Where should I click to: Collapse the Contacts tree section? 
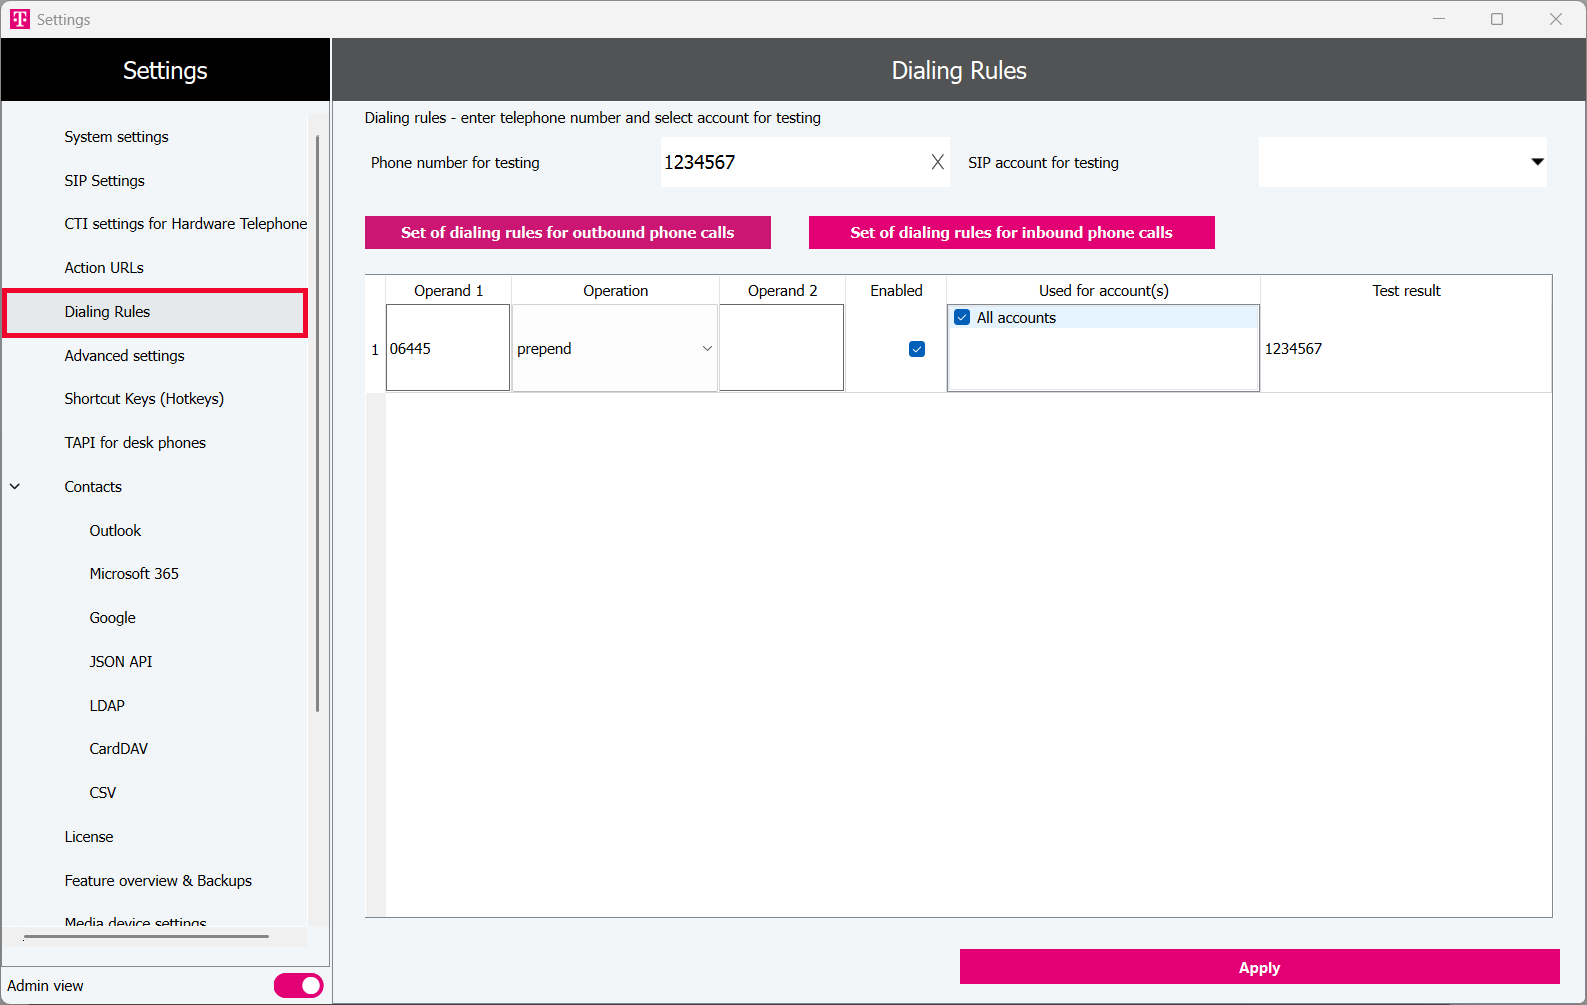(15, 487)
